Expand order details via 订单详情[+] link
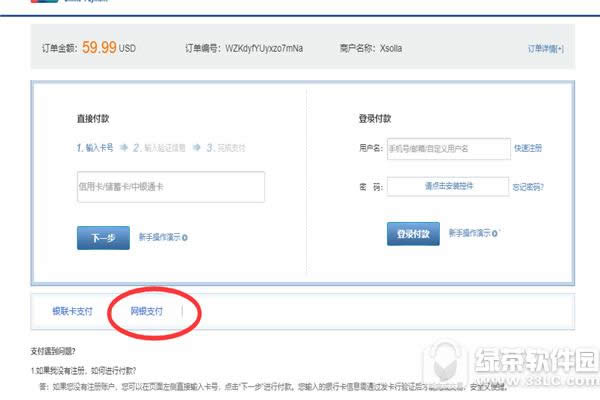The width and height of the screenshot is (600, 400). [x=545, y=48]
